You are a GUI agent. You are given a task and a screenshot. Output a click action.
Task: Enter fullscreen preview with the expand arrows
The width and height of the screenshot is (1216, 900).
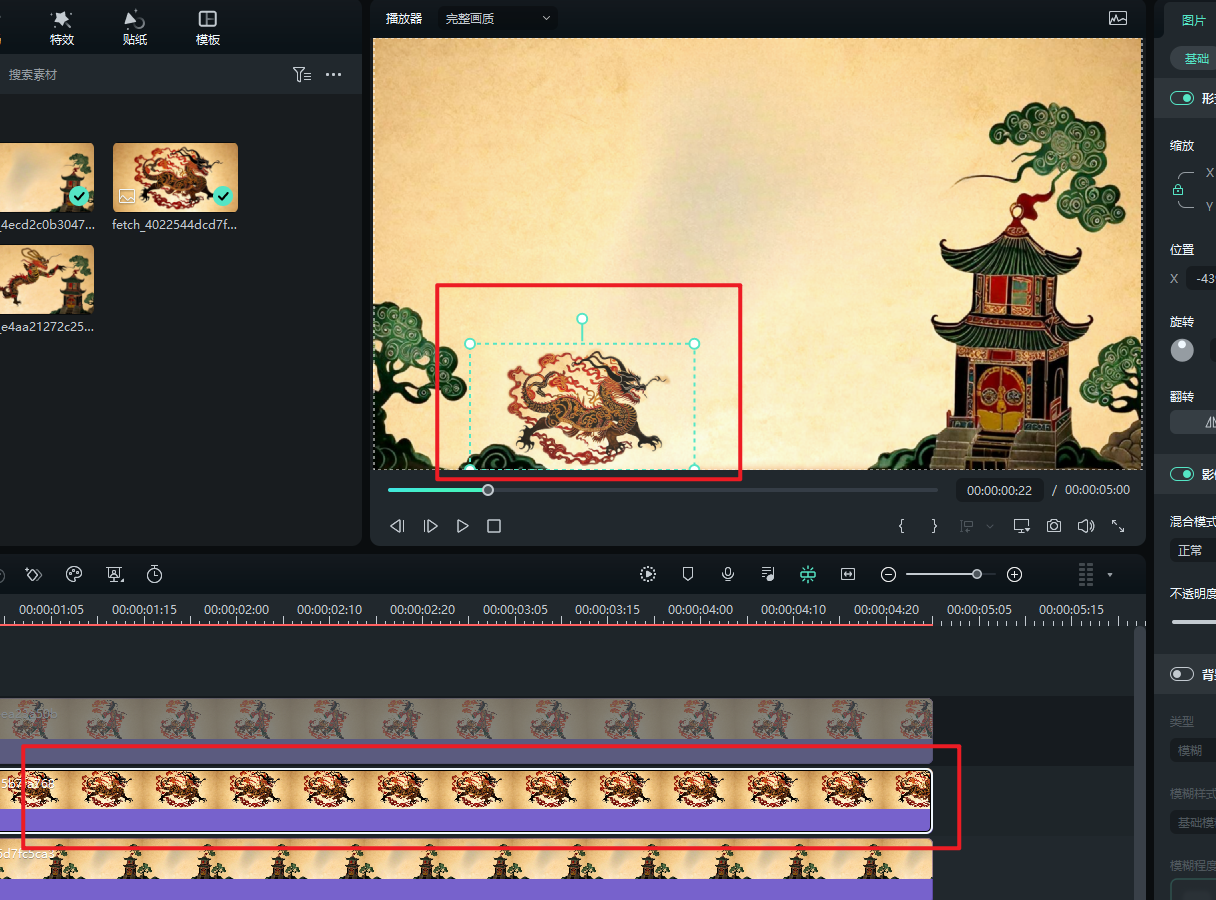coord(1118,526)
